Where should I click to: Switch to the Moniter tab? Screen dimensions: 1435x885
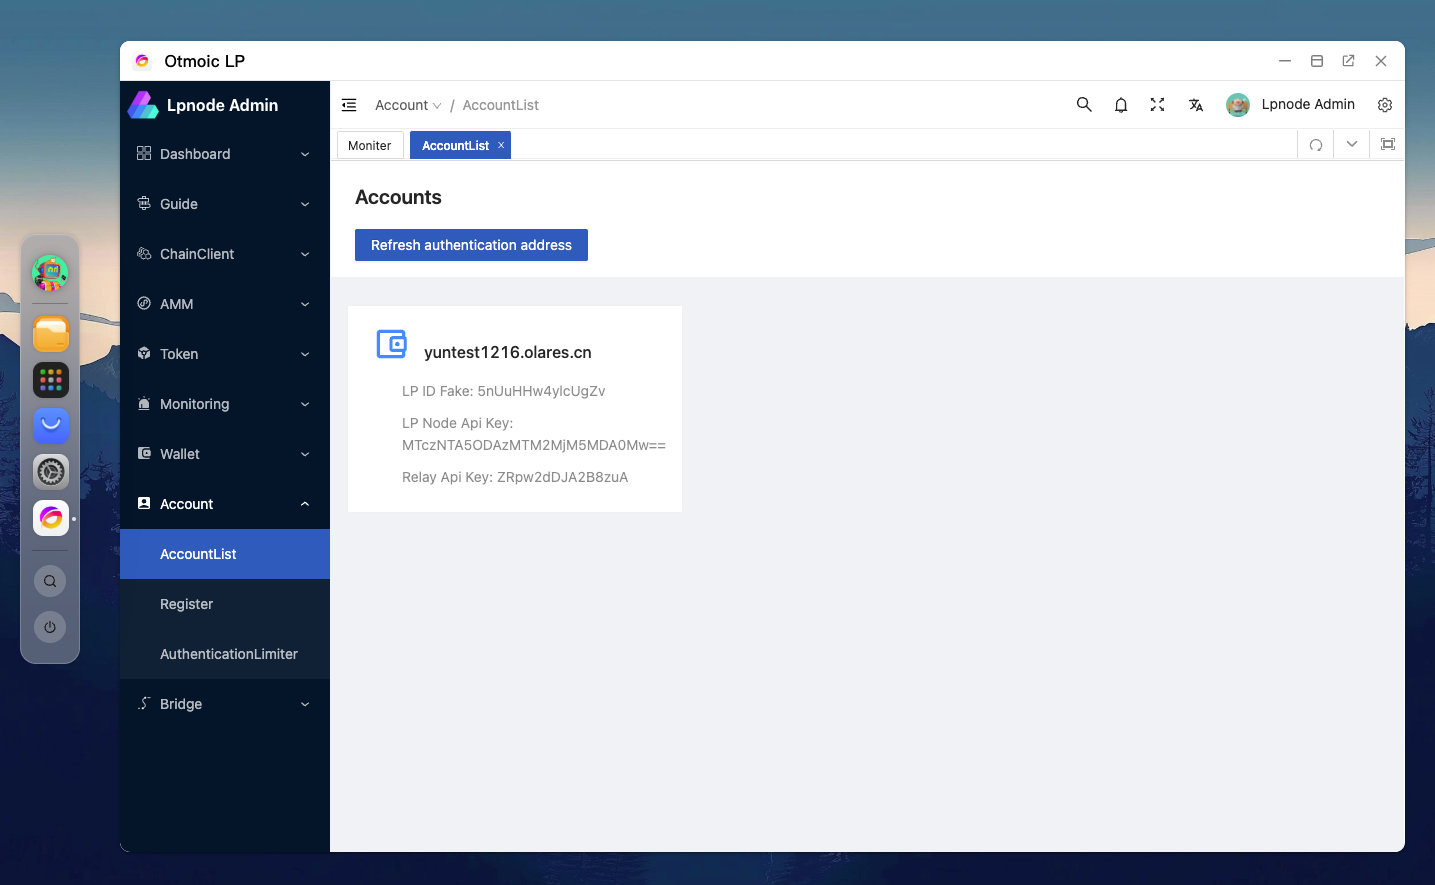click(x=370, y=146)
